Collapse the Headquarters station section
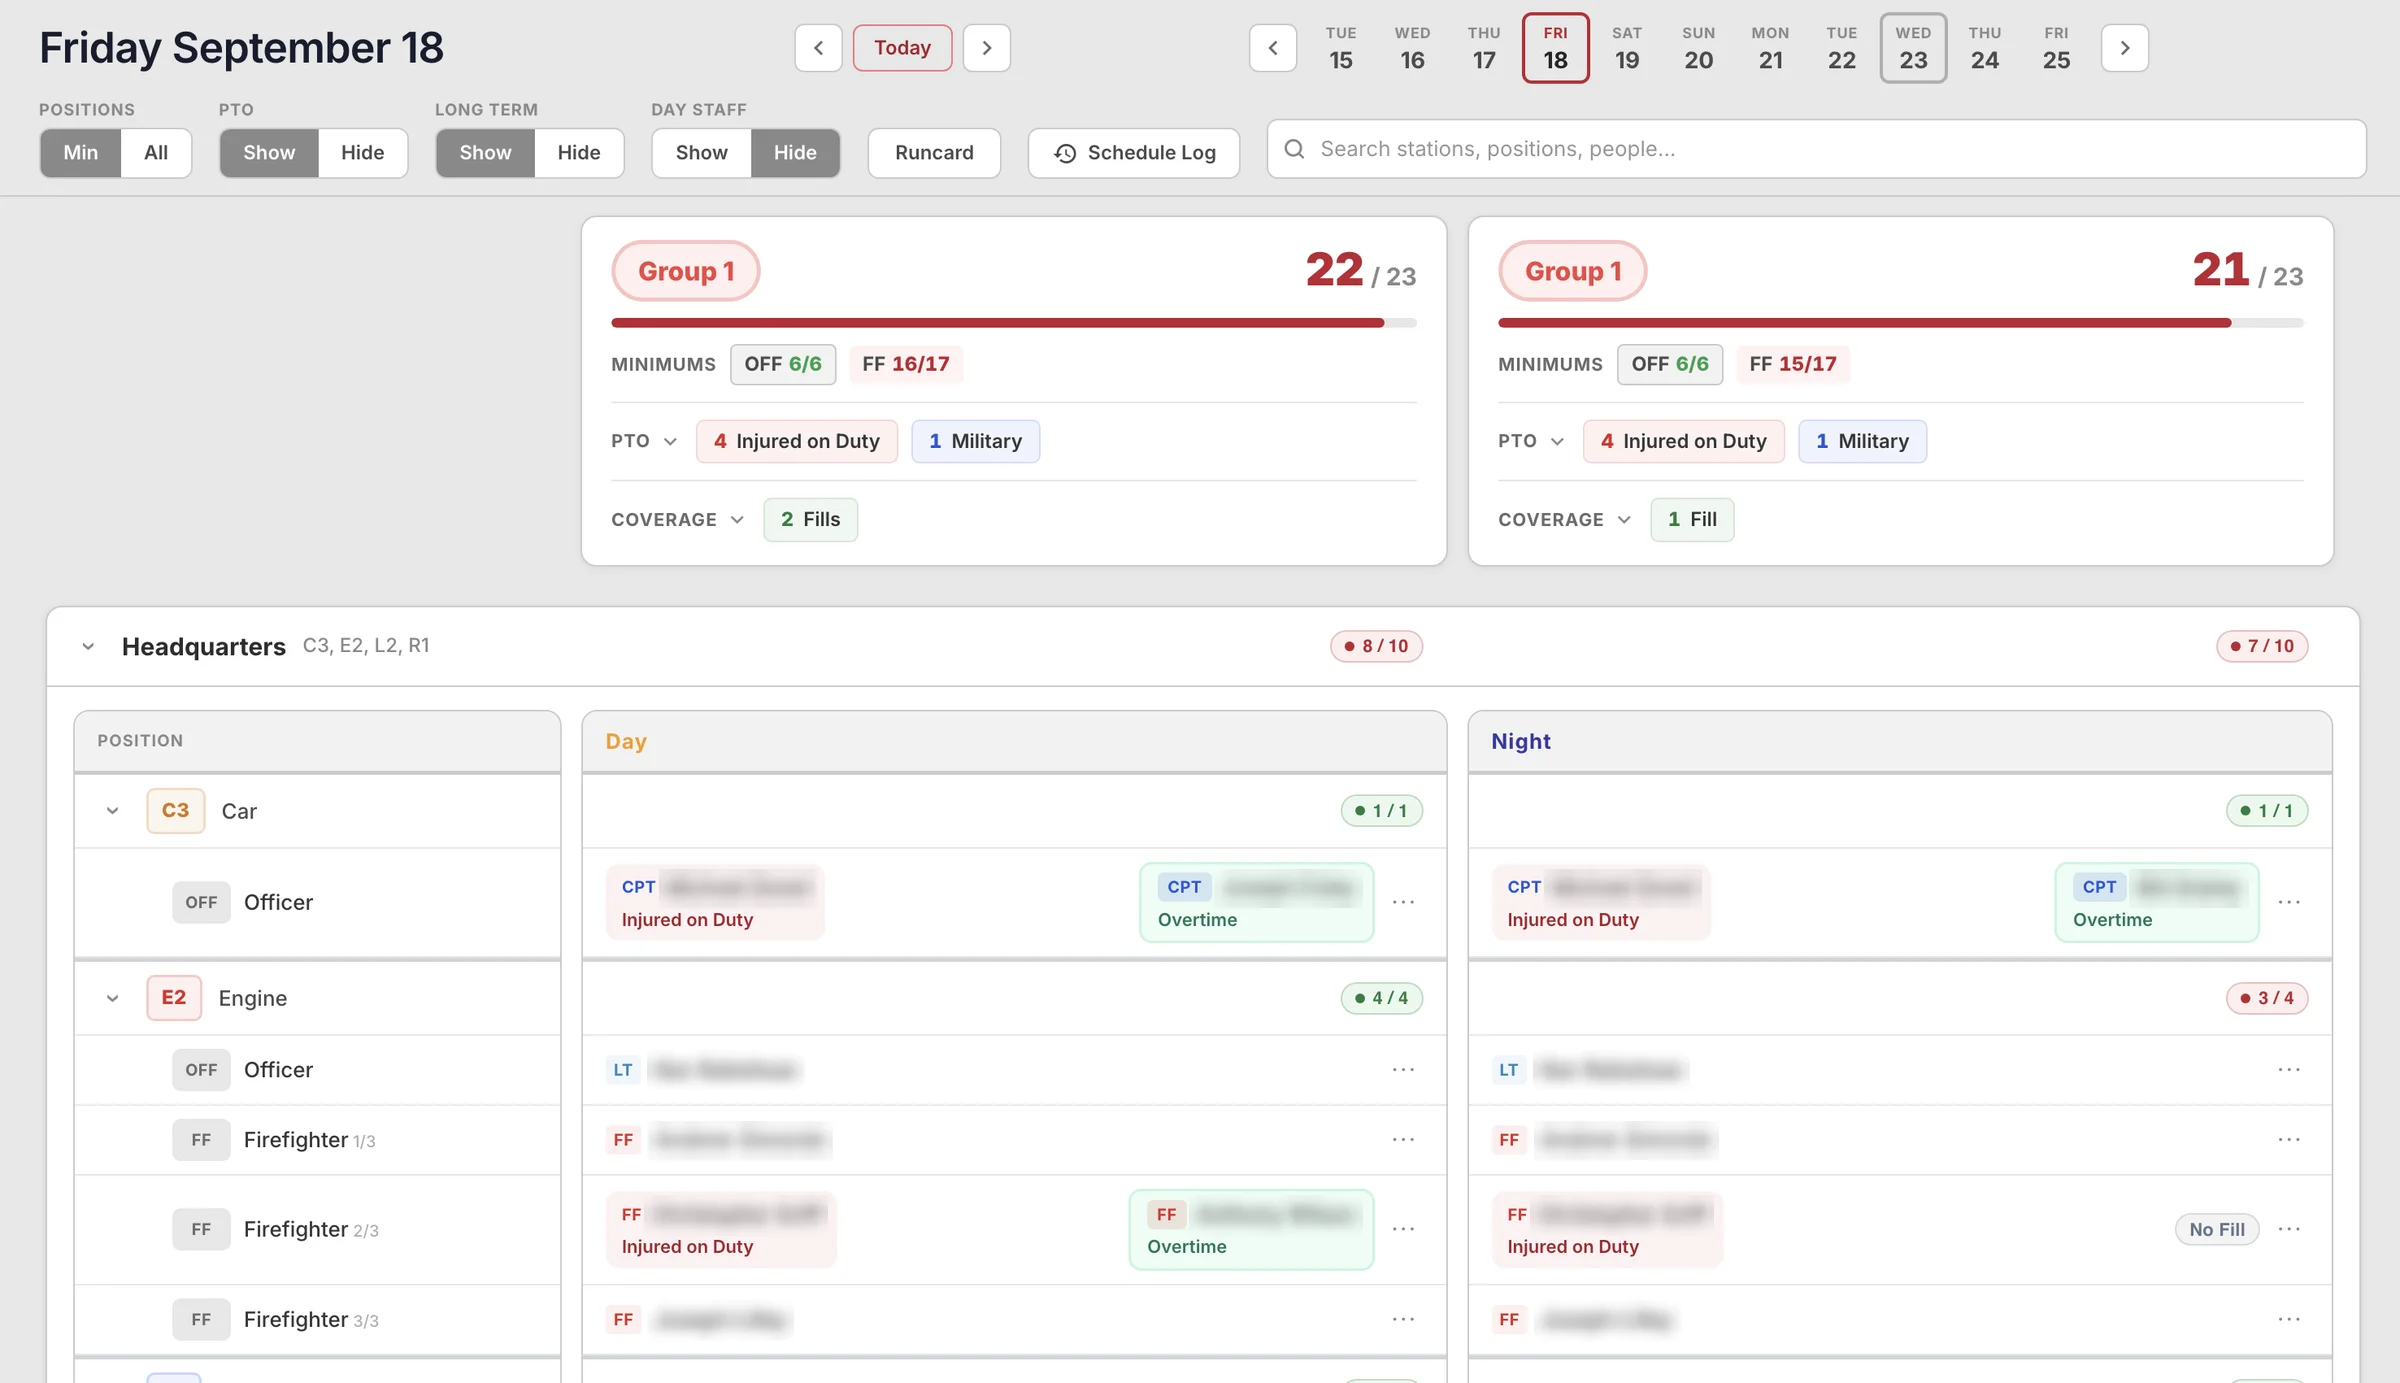The height and width of the screenshot is (1383, 2400). coord(88,646)
